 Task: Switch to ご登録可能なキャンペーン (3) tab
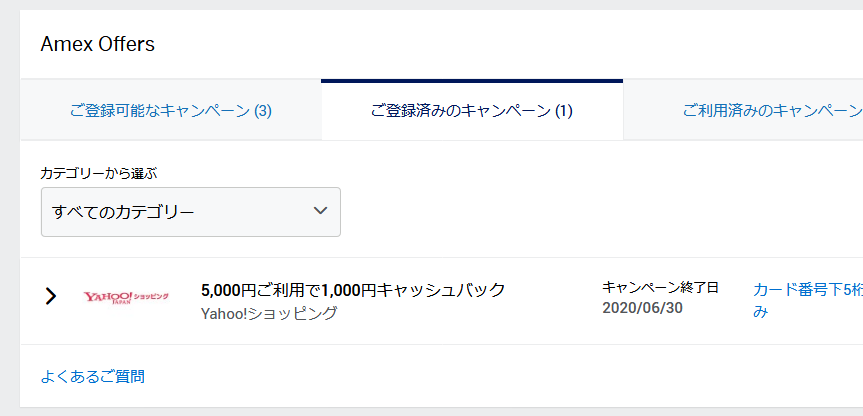click(170, 111)
